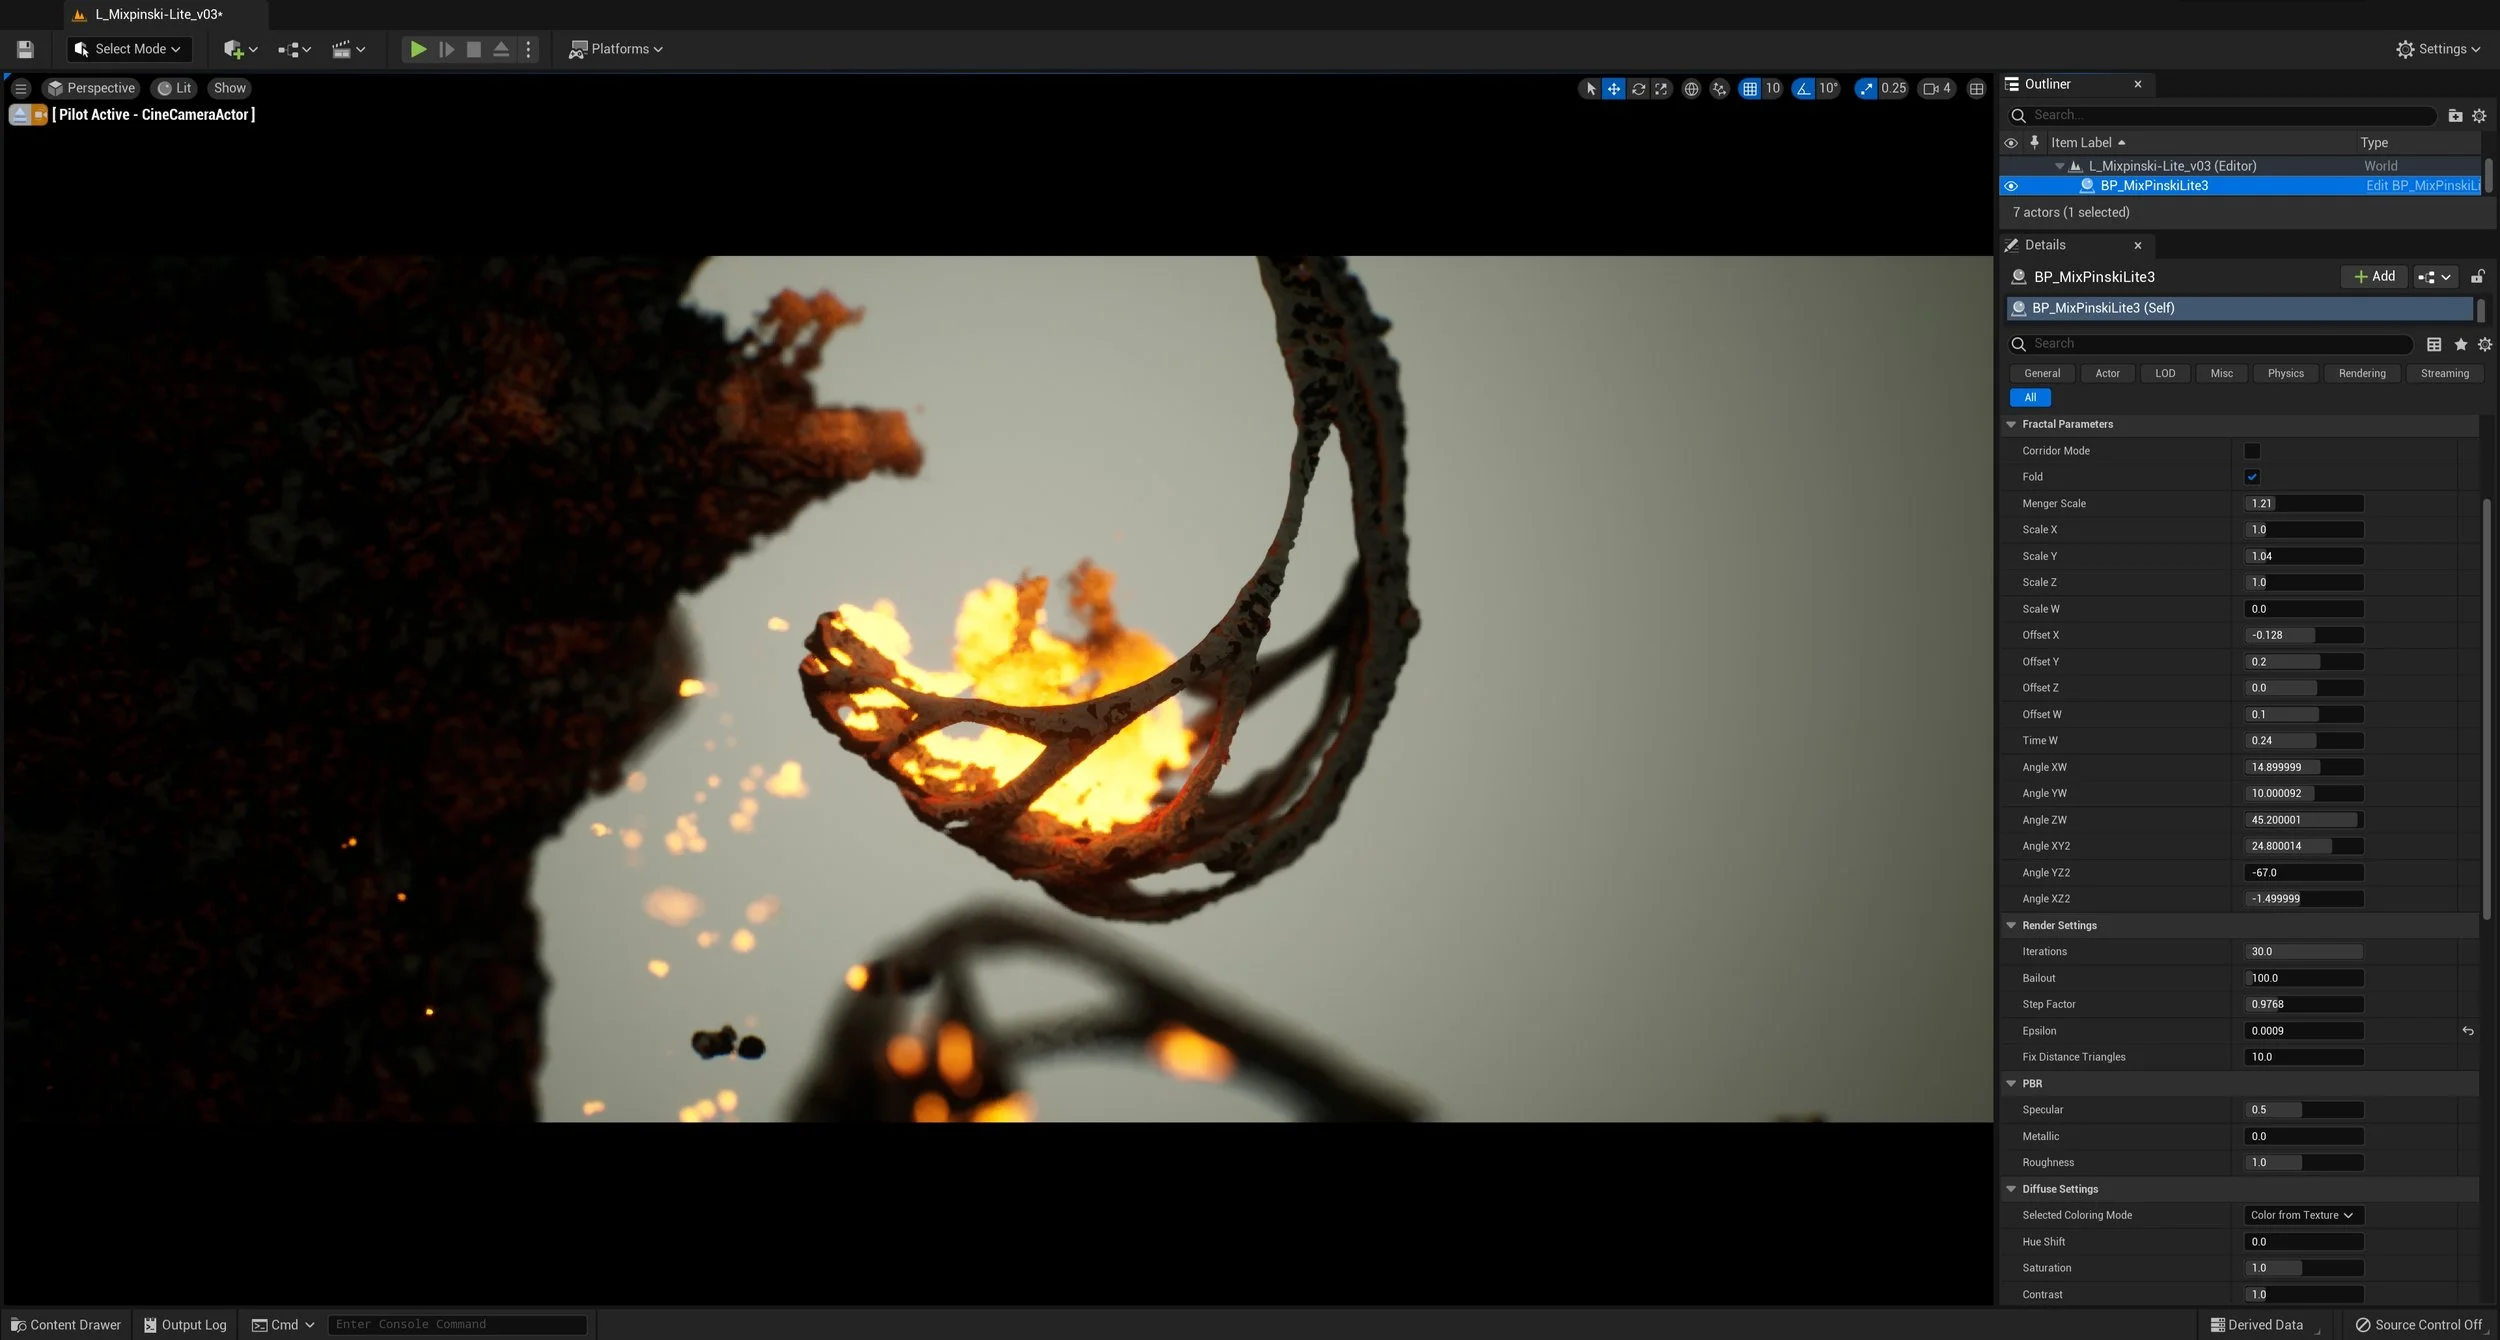Select the Rotate transform tool
This screenshot has width=2500, height=1340.
(1638, 89)
